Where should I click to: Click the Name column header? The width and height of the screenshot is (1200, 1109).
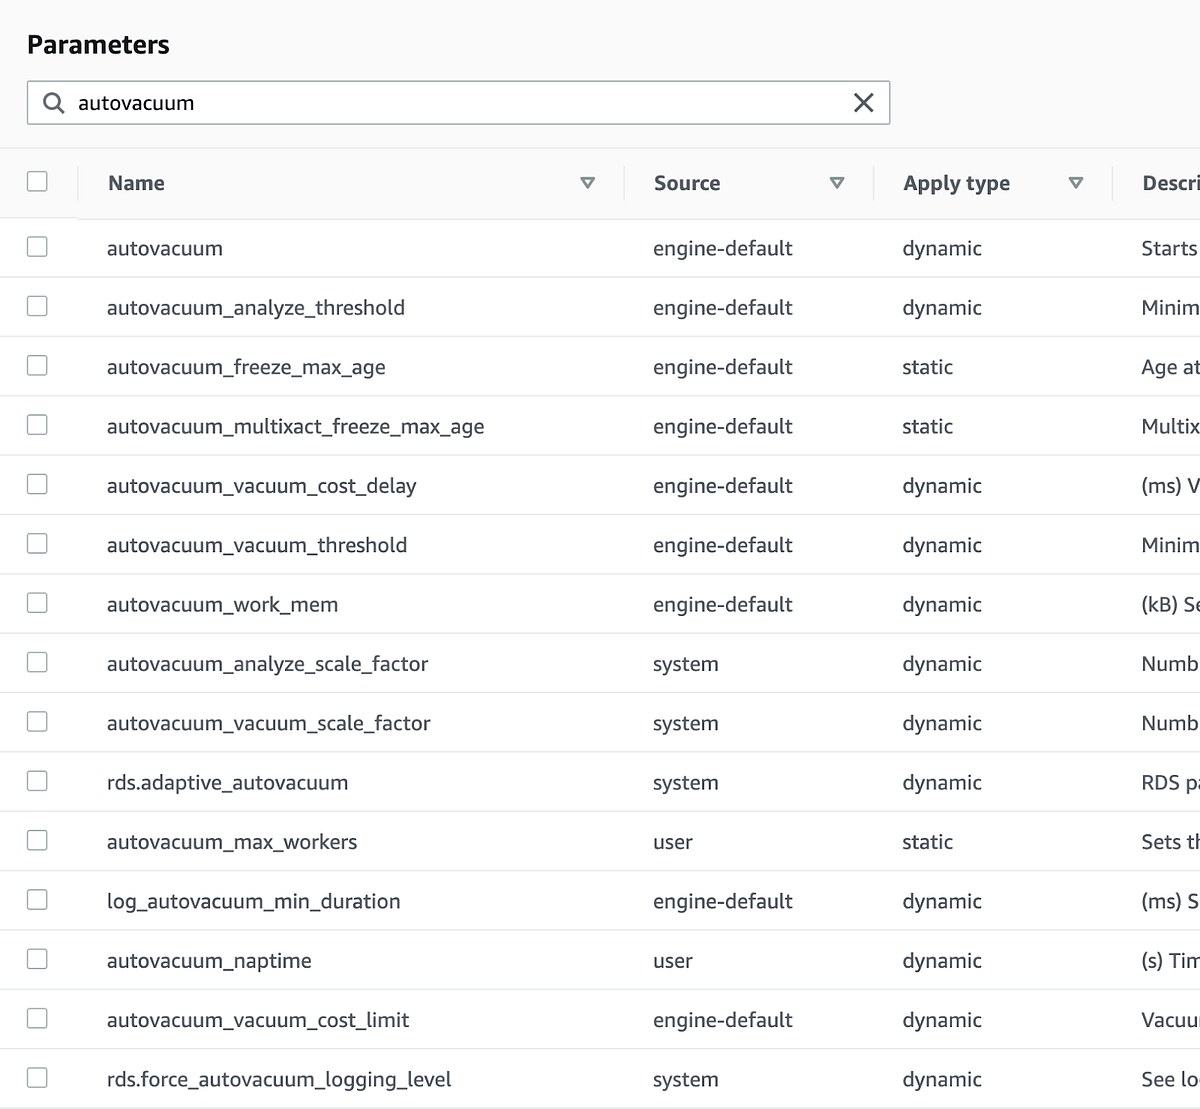137,183
